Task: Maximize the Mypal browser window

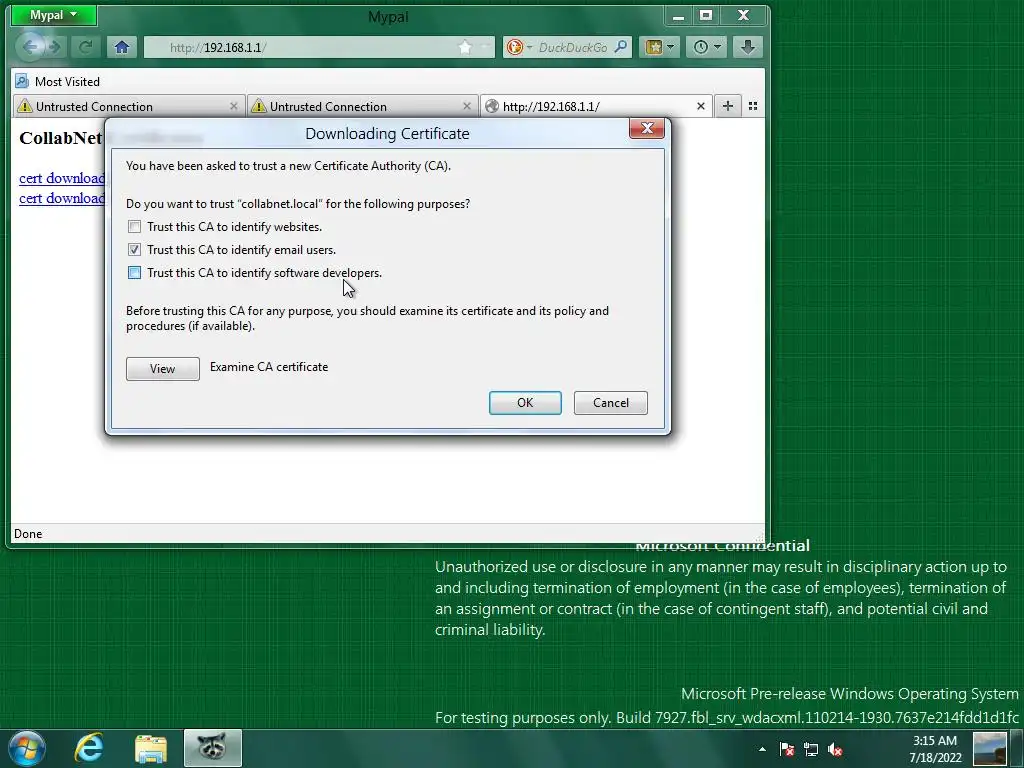Action: coord(706,16)
